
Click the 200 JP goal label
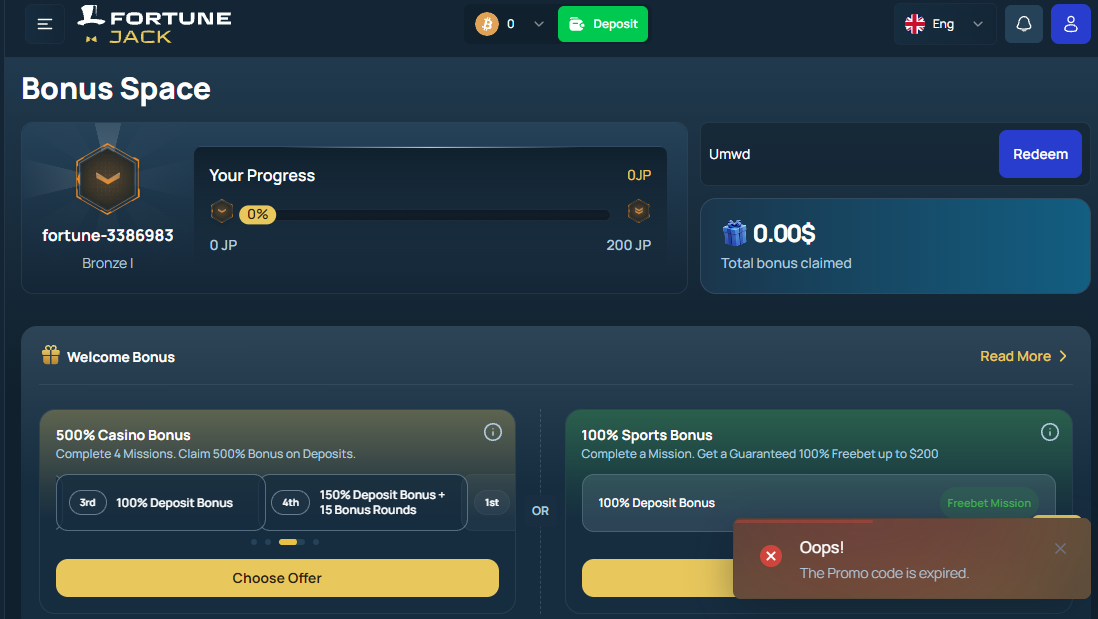pos(629,245)
